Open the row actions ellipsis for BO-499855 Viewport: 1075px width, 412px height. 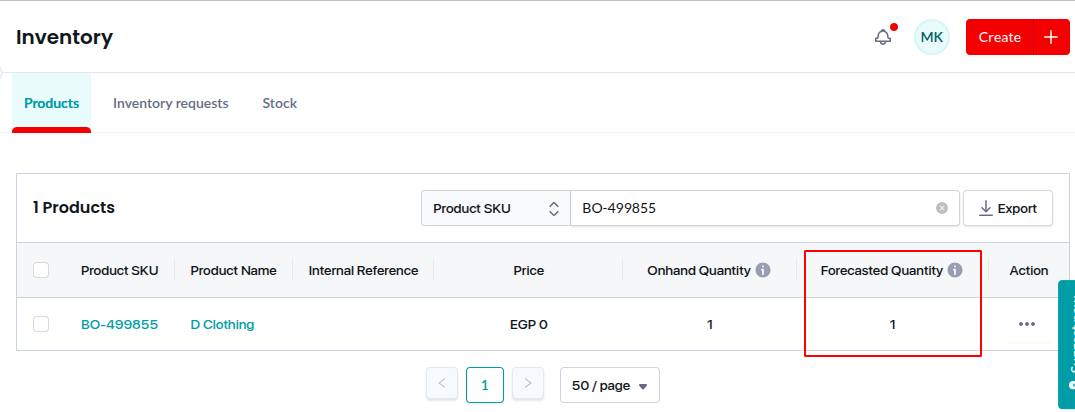1026,324
